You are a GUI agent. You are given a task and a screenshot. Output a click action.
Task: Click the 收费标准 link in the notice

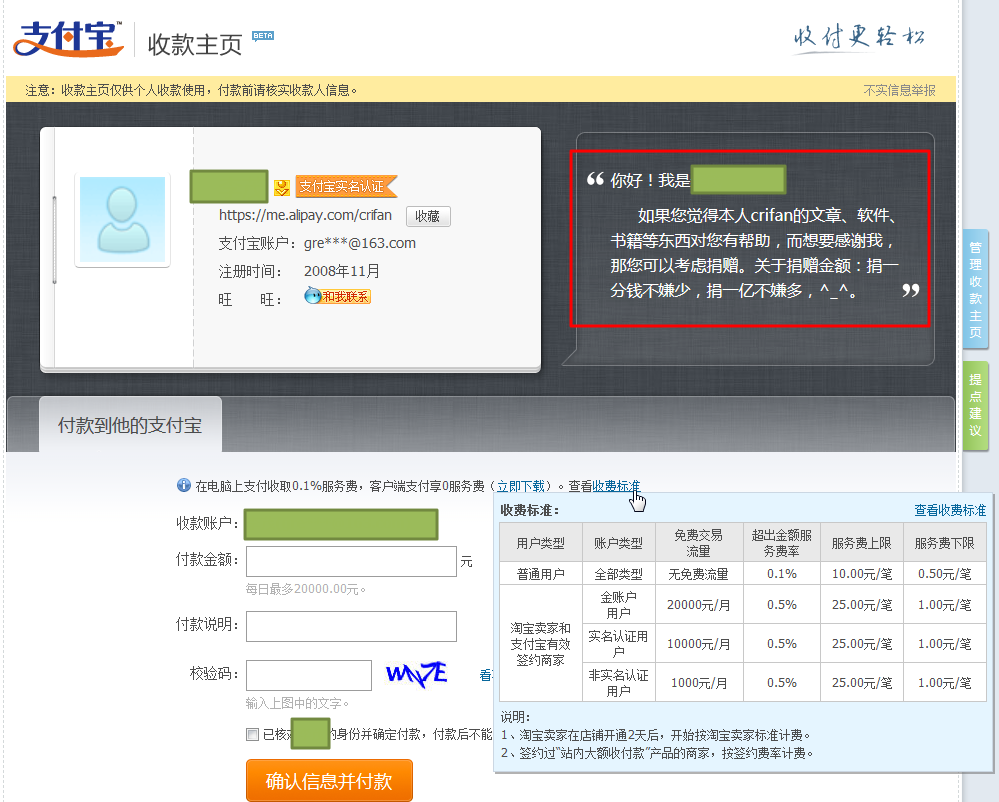(616, 486)
